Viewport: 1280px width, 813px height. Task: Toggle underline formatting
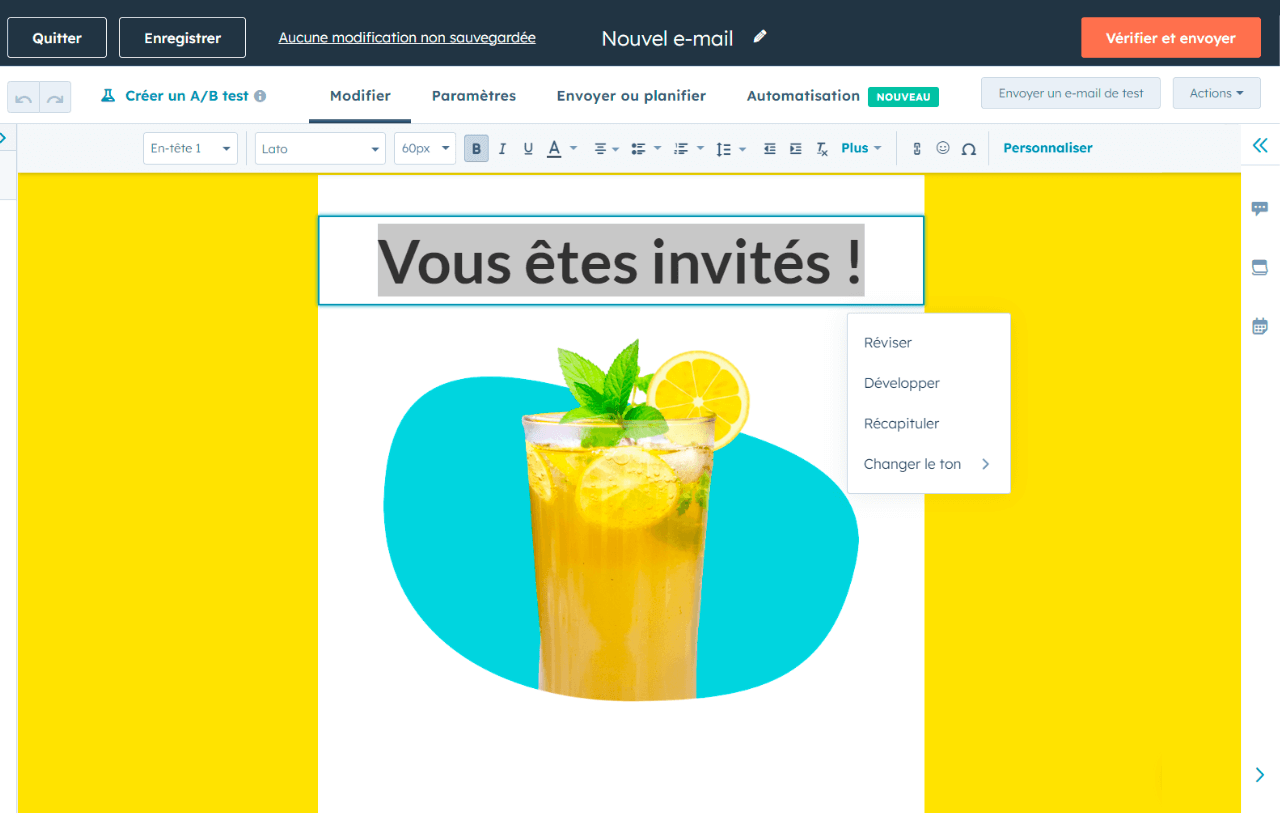click(528, 149)
